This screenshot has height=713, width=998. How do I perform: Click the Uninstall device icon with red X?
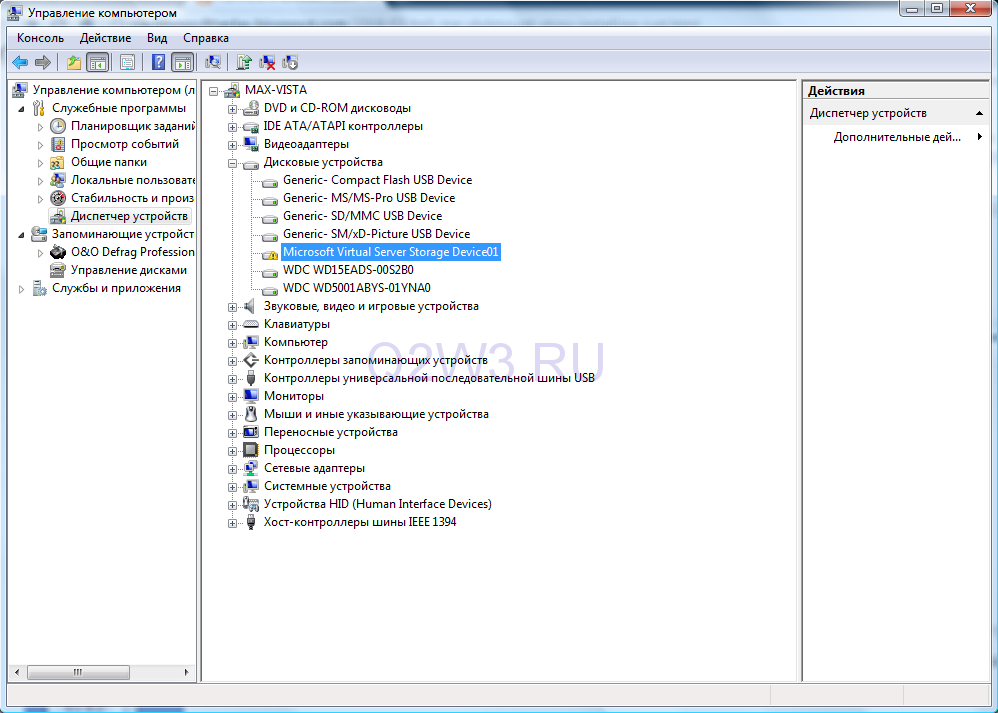(267, 62)
